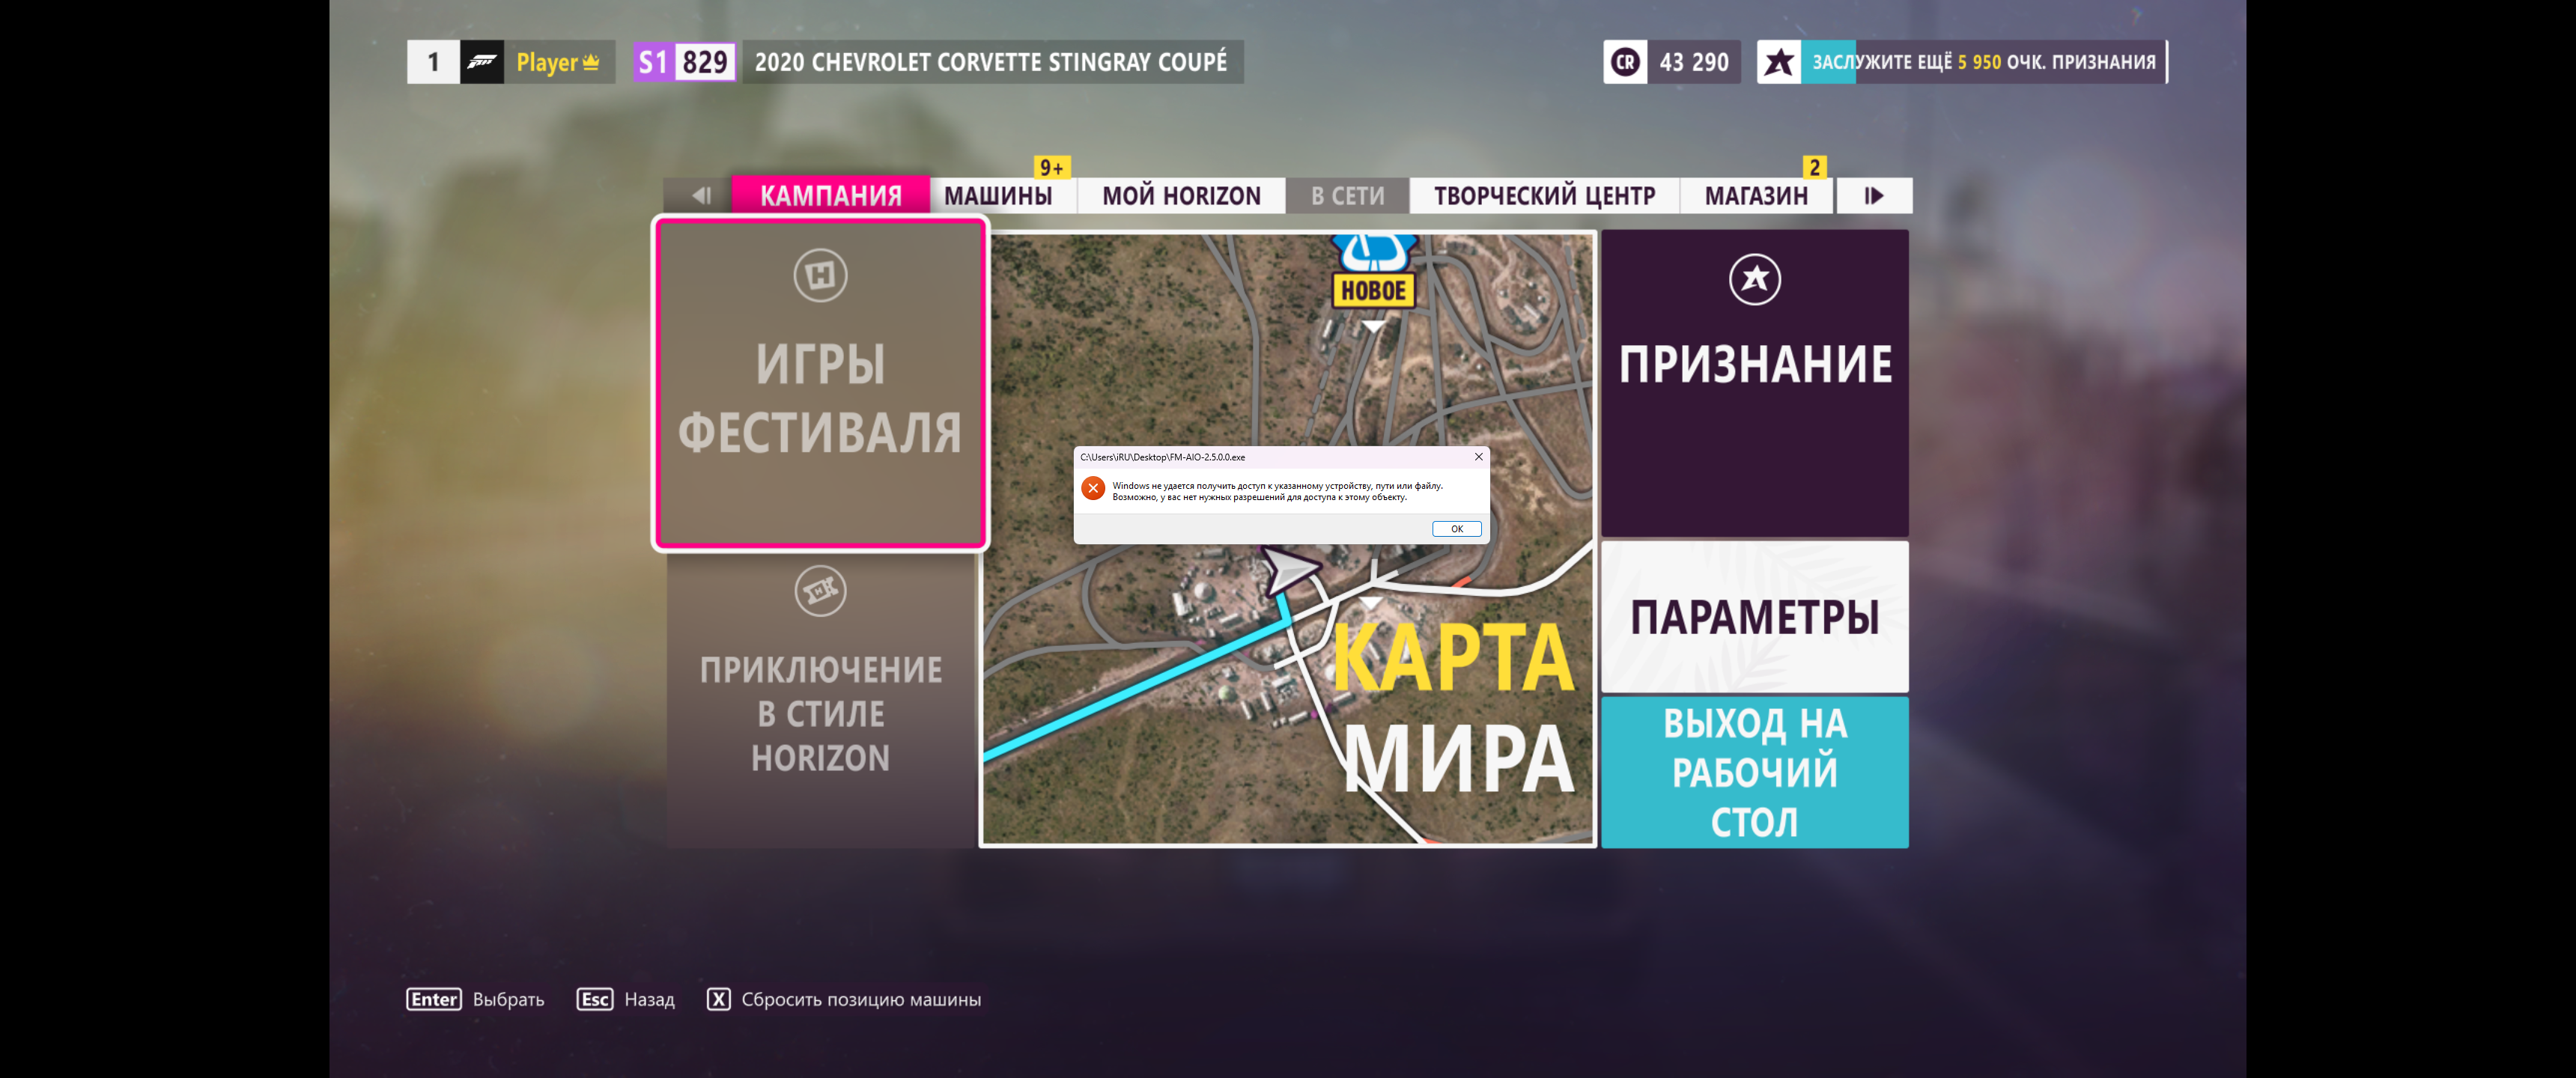Open Параметры settings tile
The width and height of the screenshot is (2576, 1078).
(1754, 616)
